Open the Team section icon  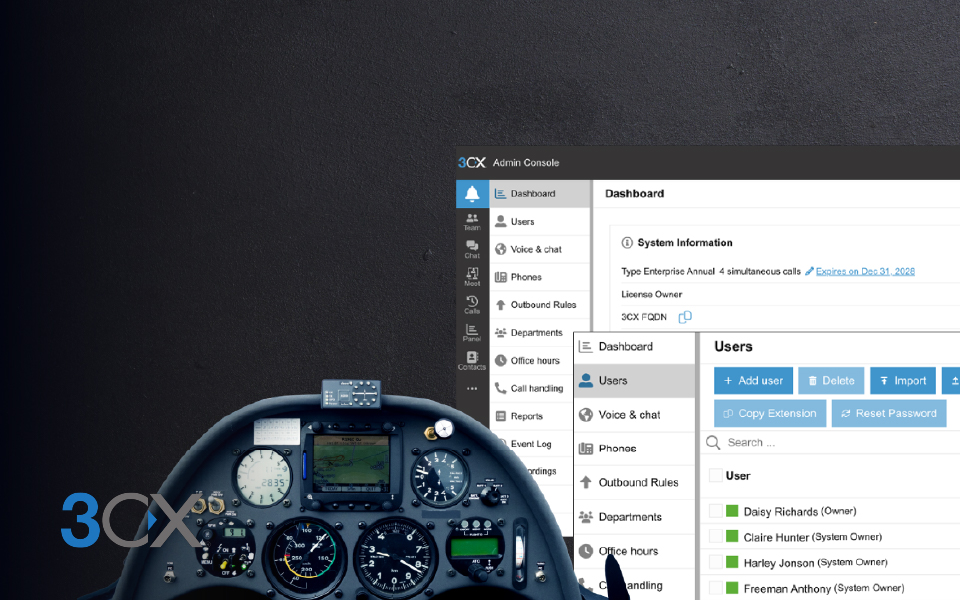472,222
